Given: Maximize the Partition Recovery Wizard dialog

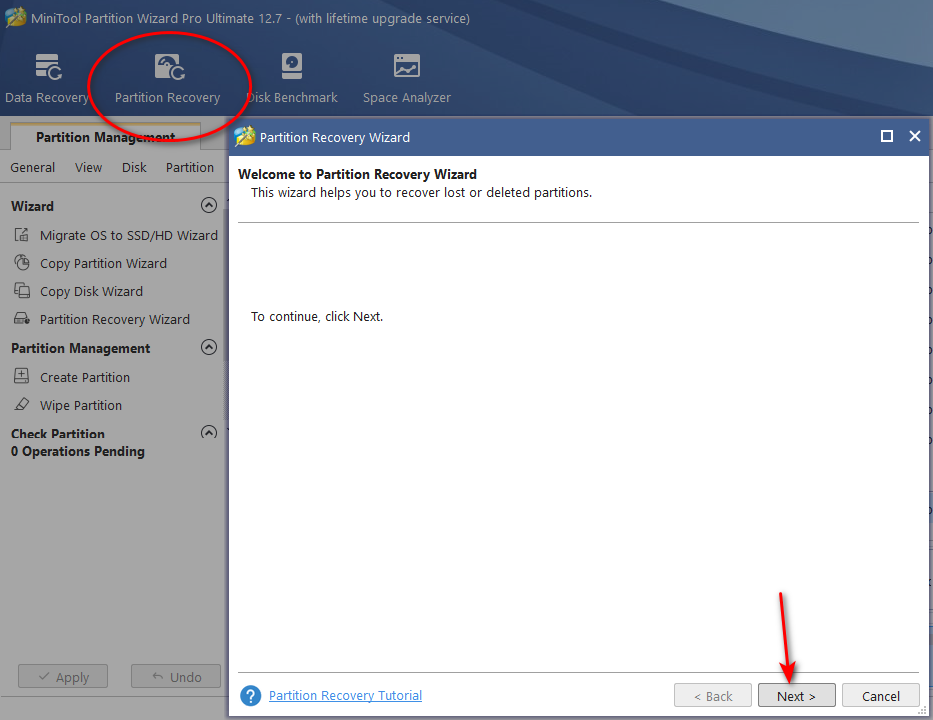Looking at the screenshot, I should pyautogui.click(x=887, y=136).
